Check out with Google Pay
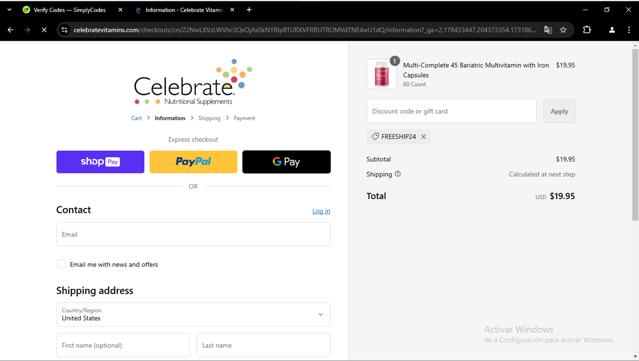The image size is (639, 361). [x=286, y=162]
